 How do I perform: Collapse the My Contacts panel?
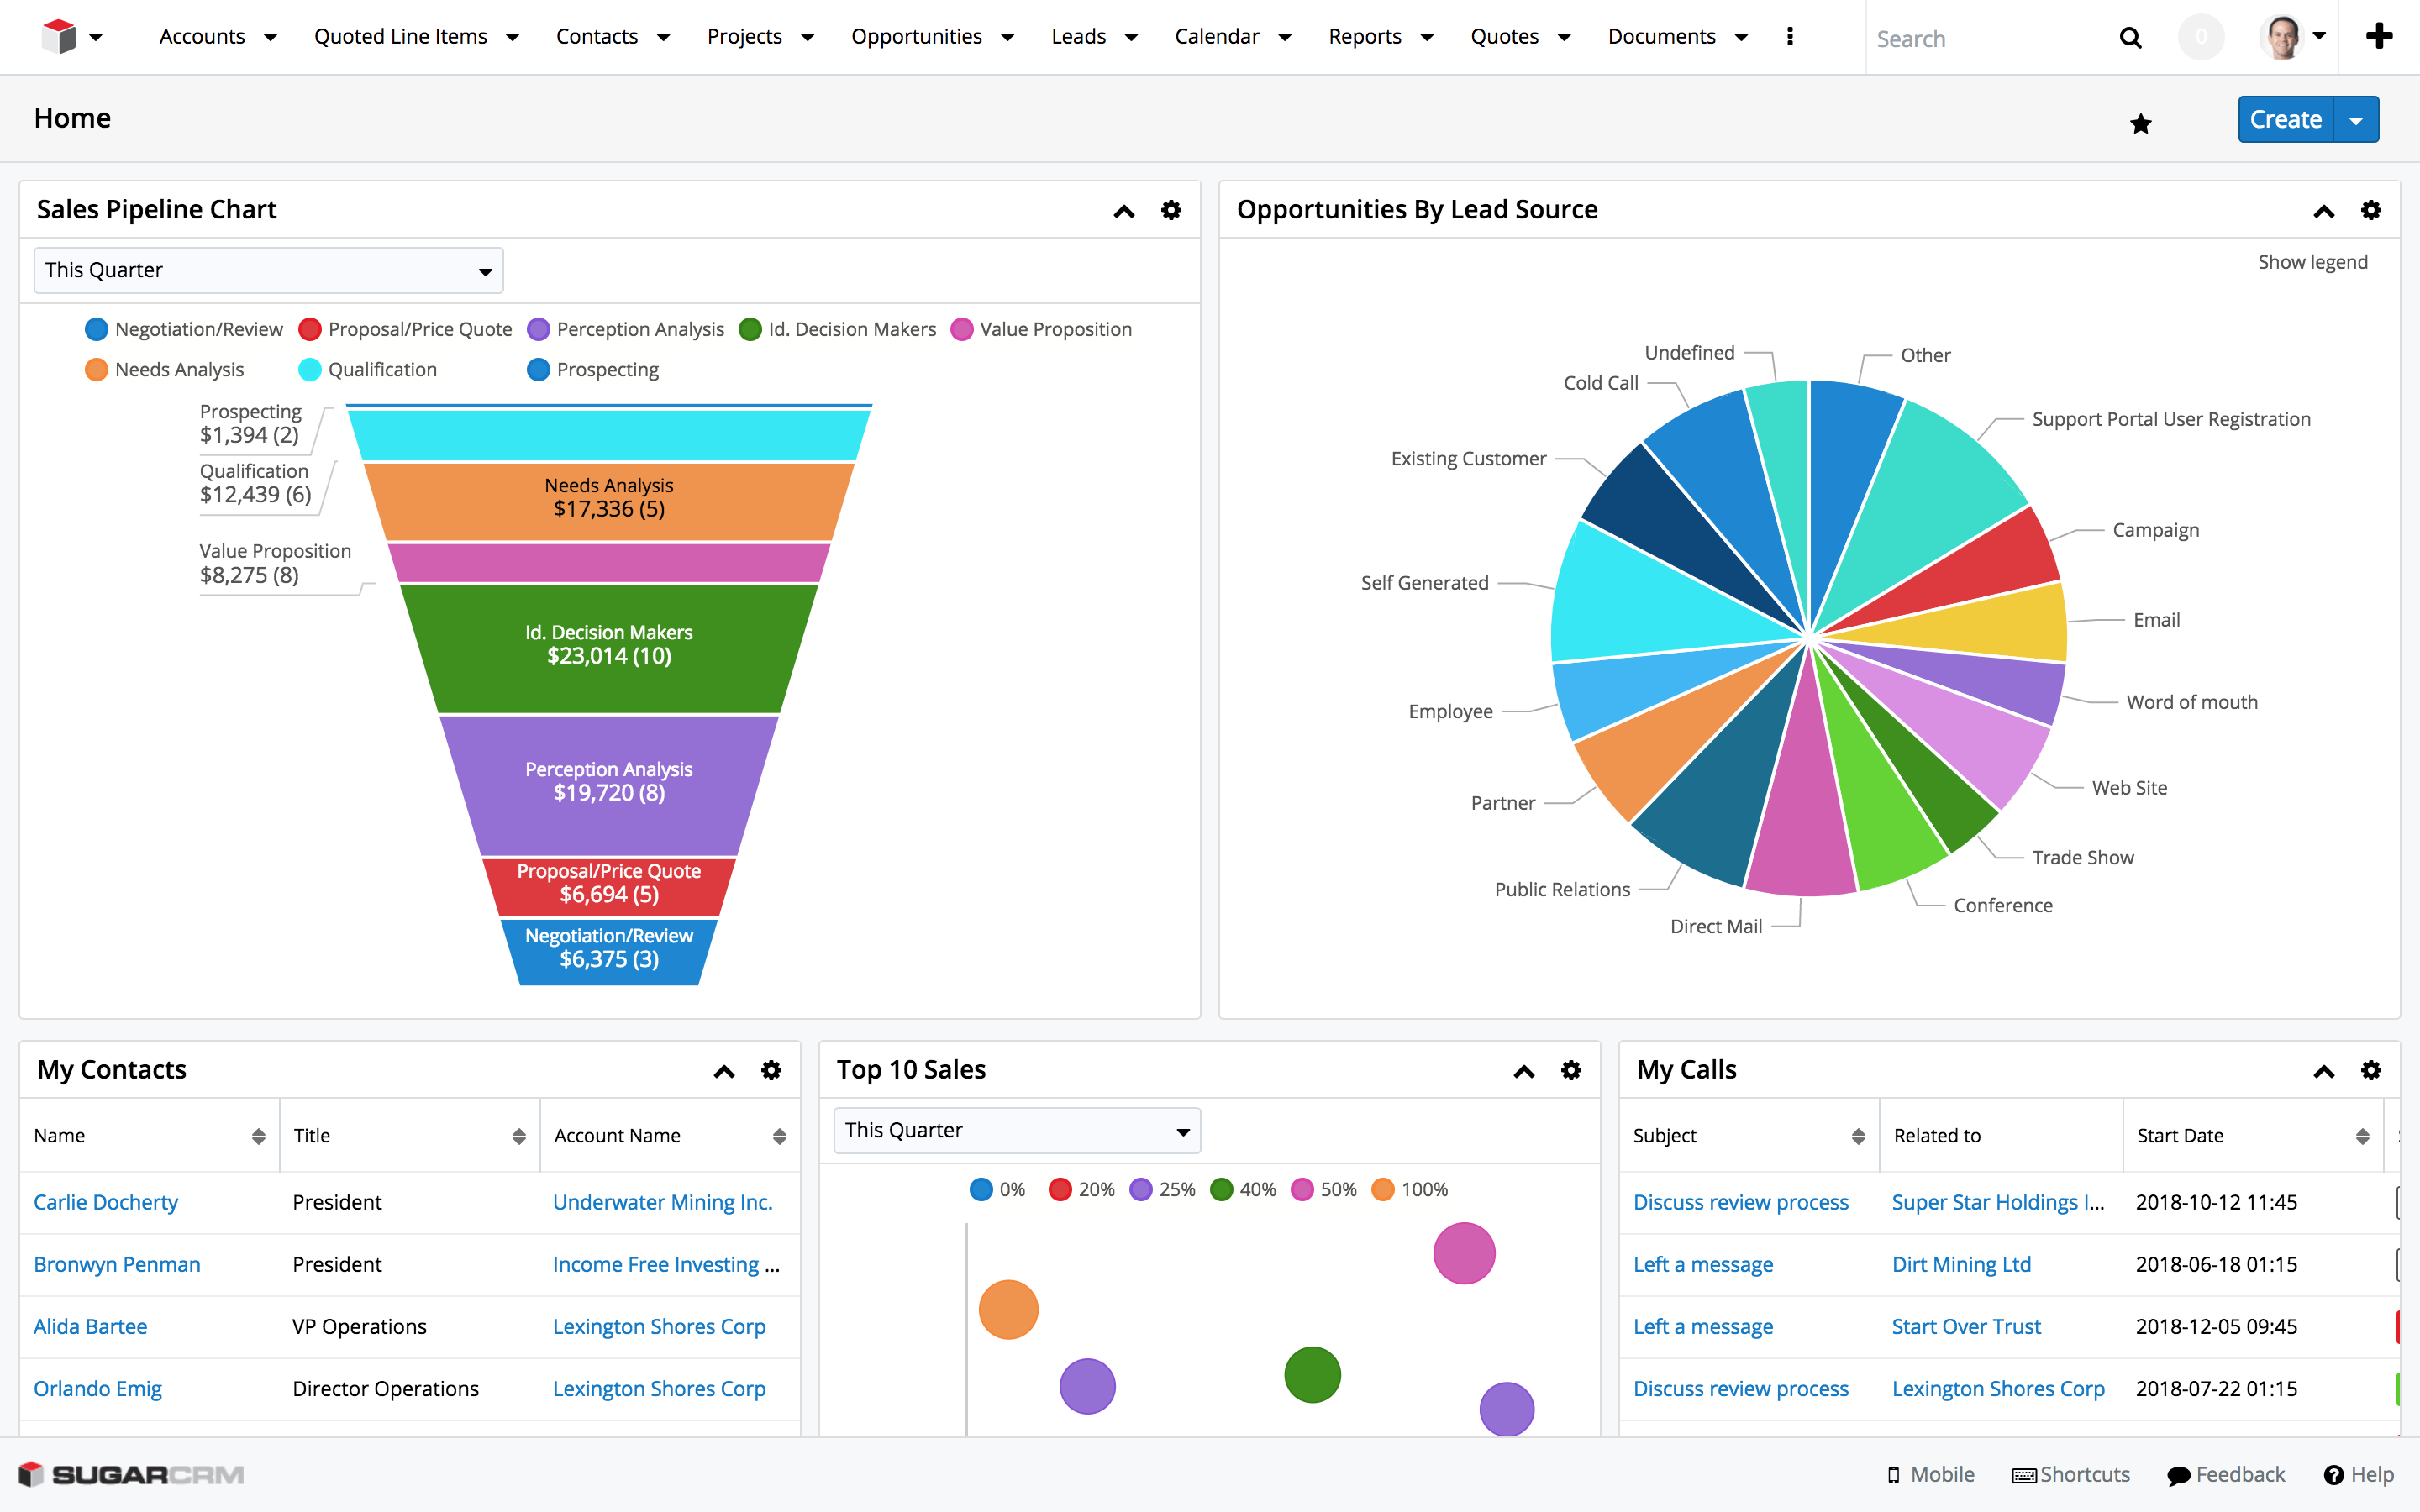tap(725, 1068)
